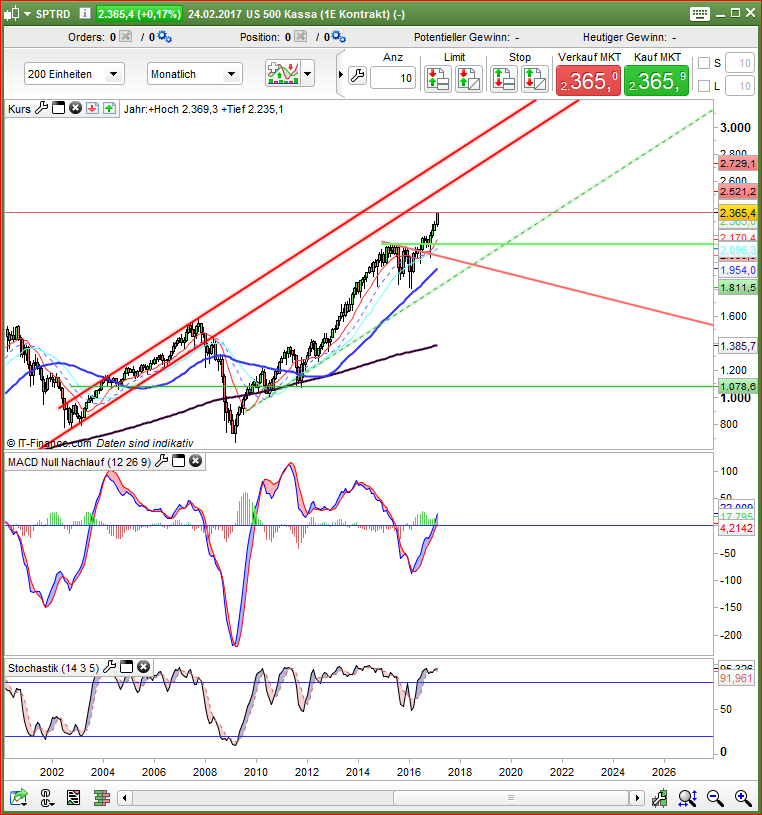This screenshot has width=762, height=815.
Task: Open Stochastik wrench settings
Action: coord(110,667)
